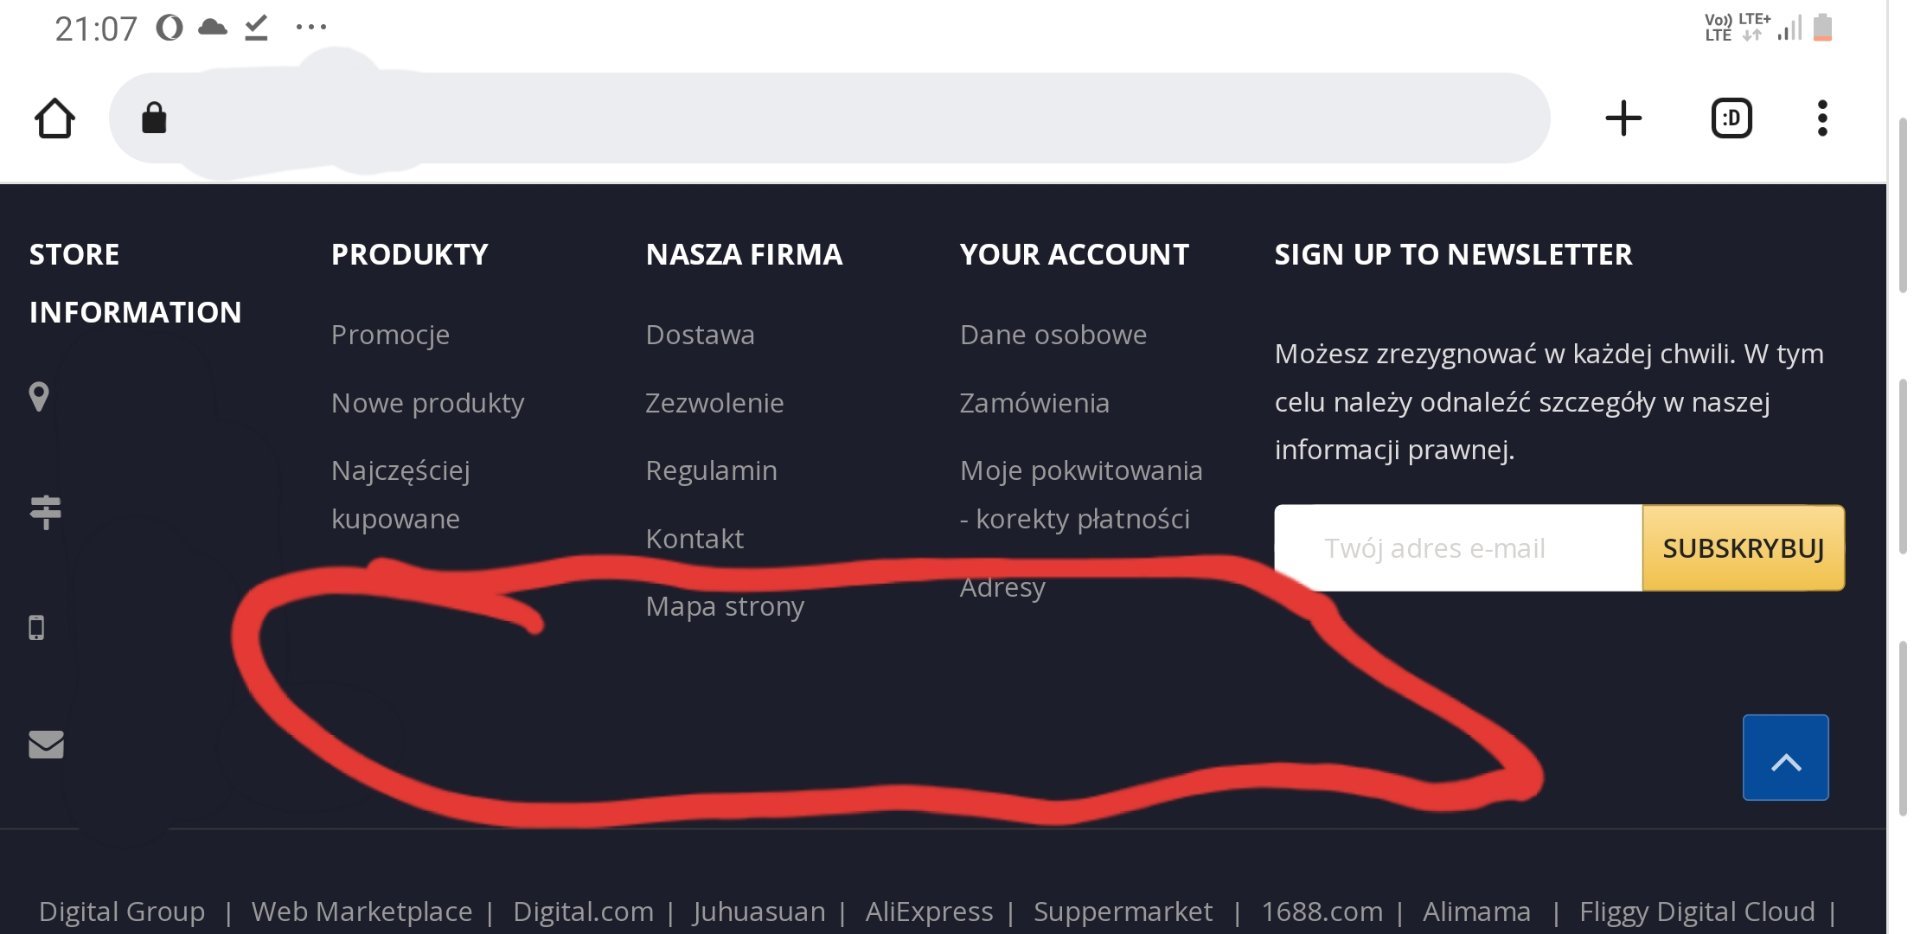Open the Regulamin page
Image resolution: width=1920 pixels, height=934 pixels.
click(x=711, y=471)
